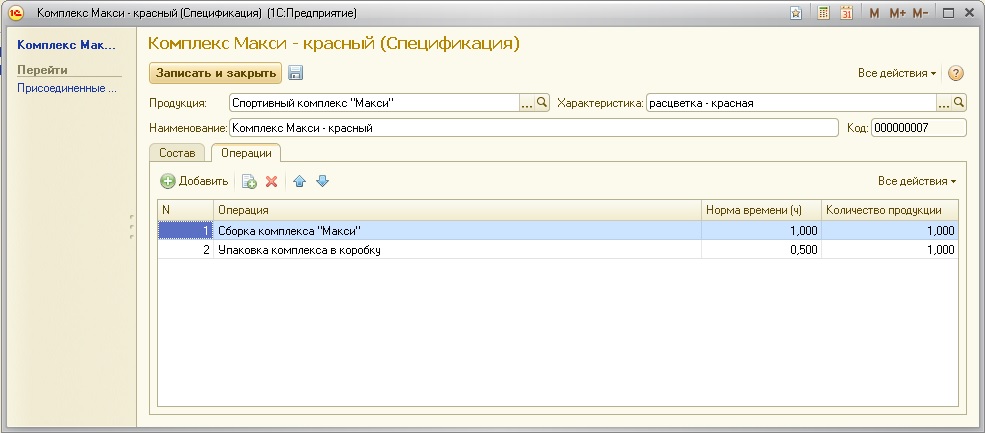Select row Сборка комплекса "Макси"
This screenshot has height=433, width=985.
click(557, 231)
